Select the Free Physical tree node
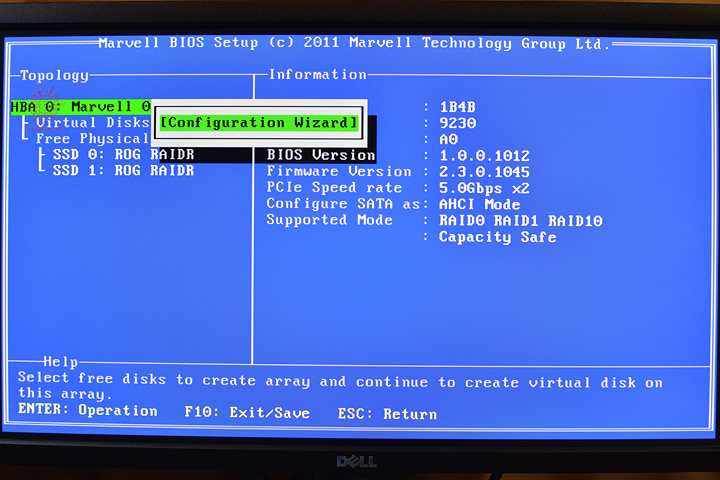Image resolution: width=720 pixels, height=480 pixels. (x=92, y=139)
